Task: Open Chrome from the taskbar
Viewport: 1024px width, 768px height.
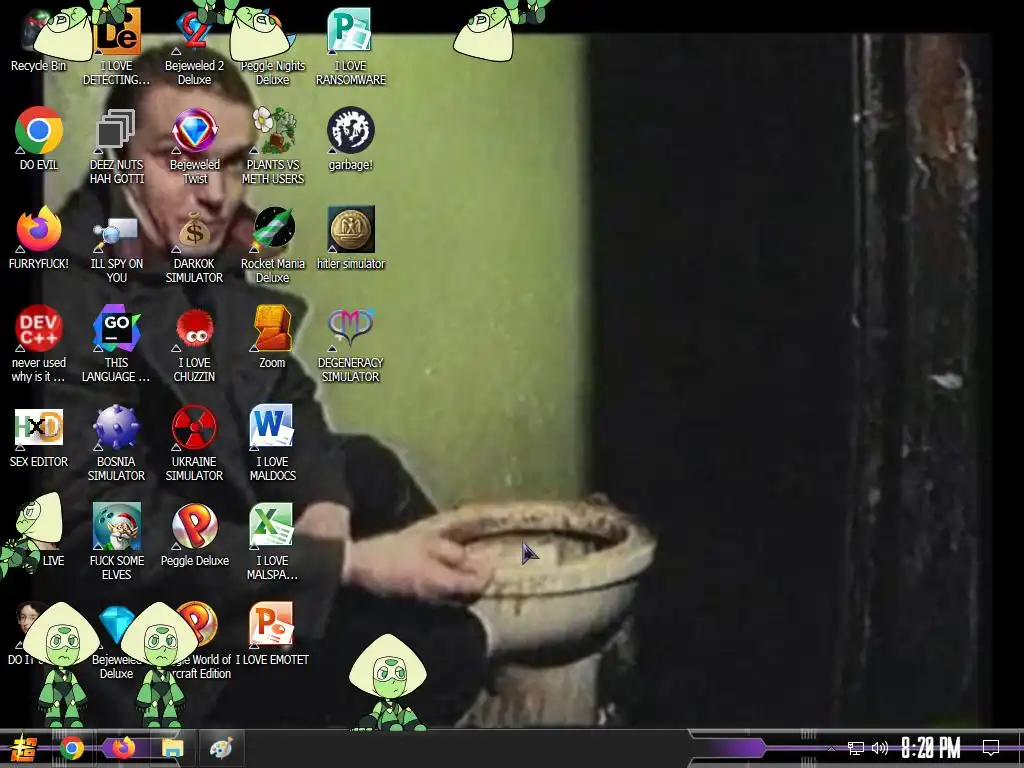Action: pos(72,748)
